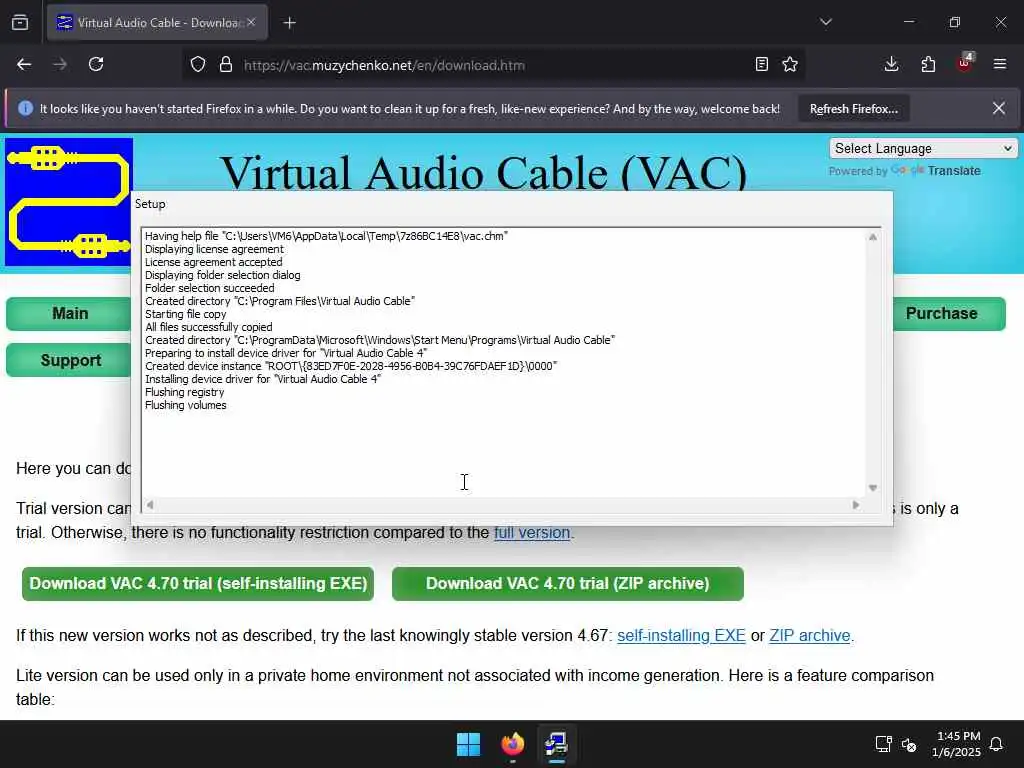Download VAC 4.70 trial ZIP archive
The image size is (1024, 768).
(568, 584)
